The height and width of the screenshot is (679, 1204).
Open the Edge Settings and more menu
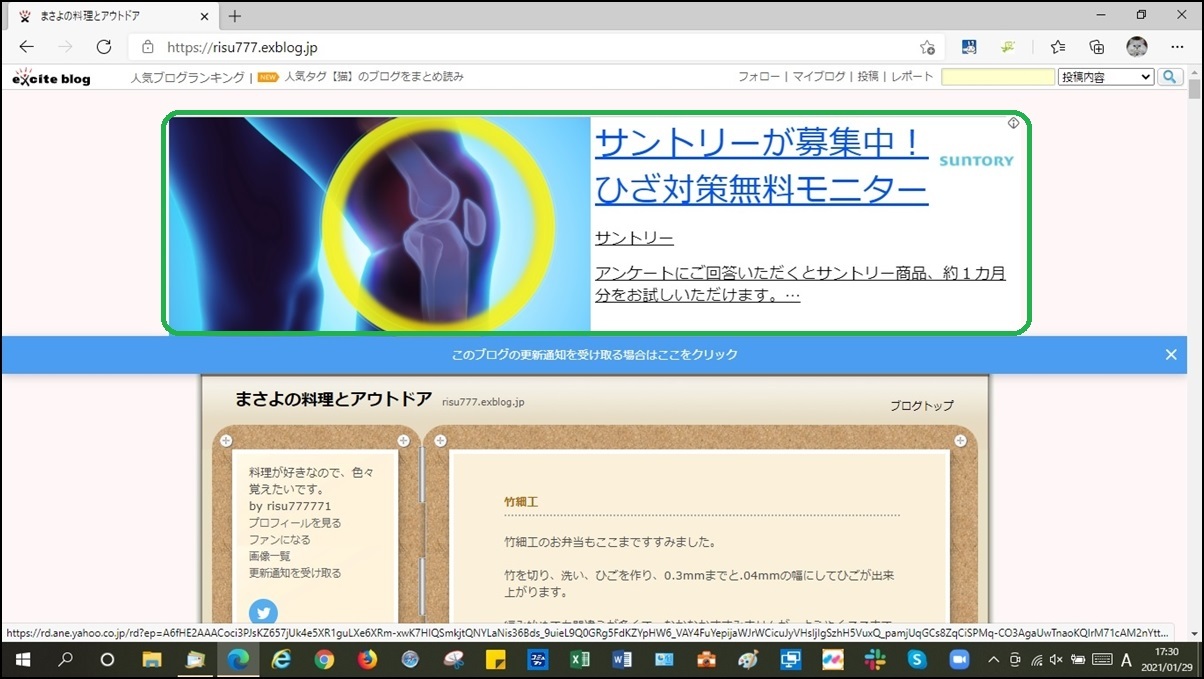[1177, 47]
